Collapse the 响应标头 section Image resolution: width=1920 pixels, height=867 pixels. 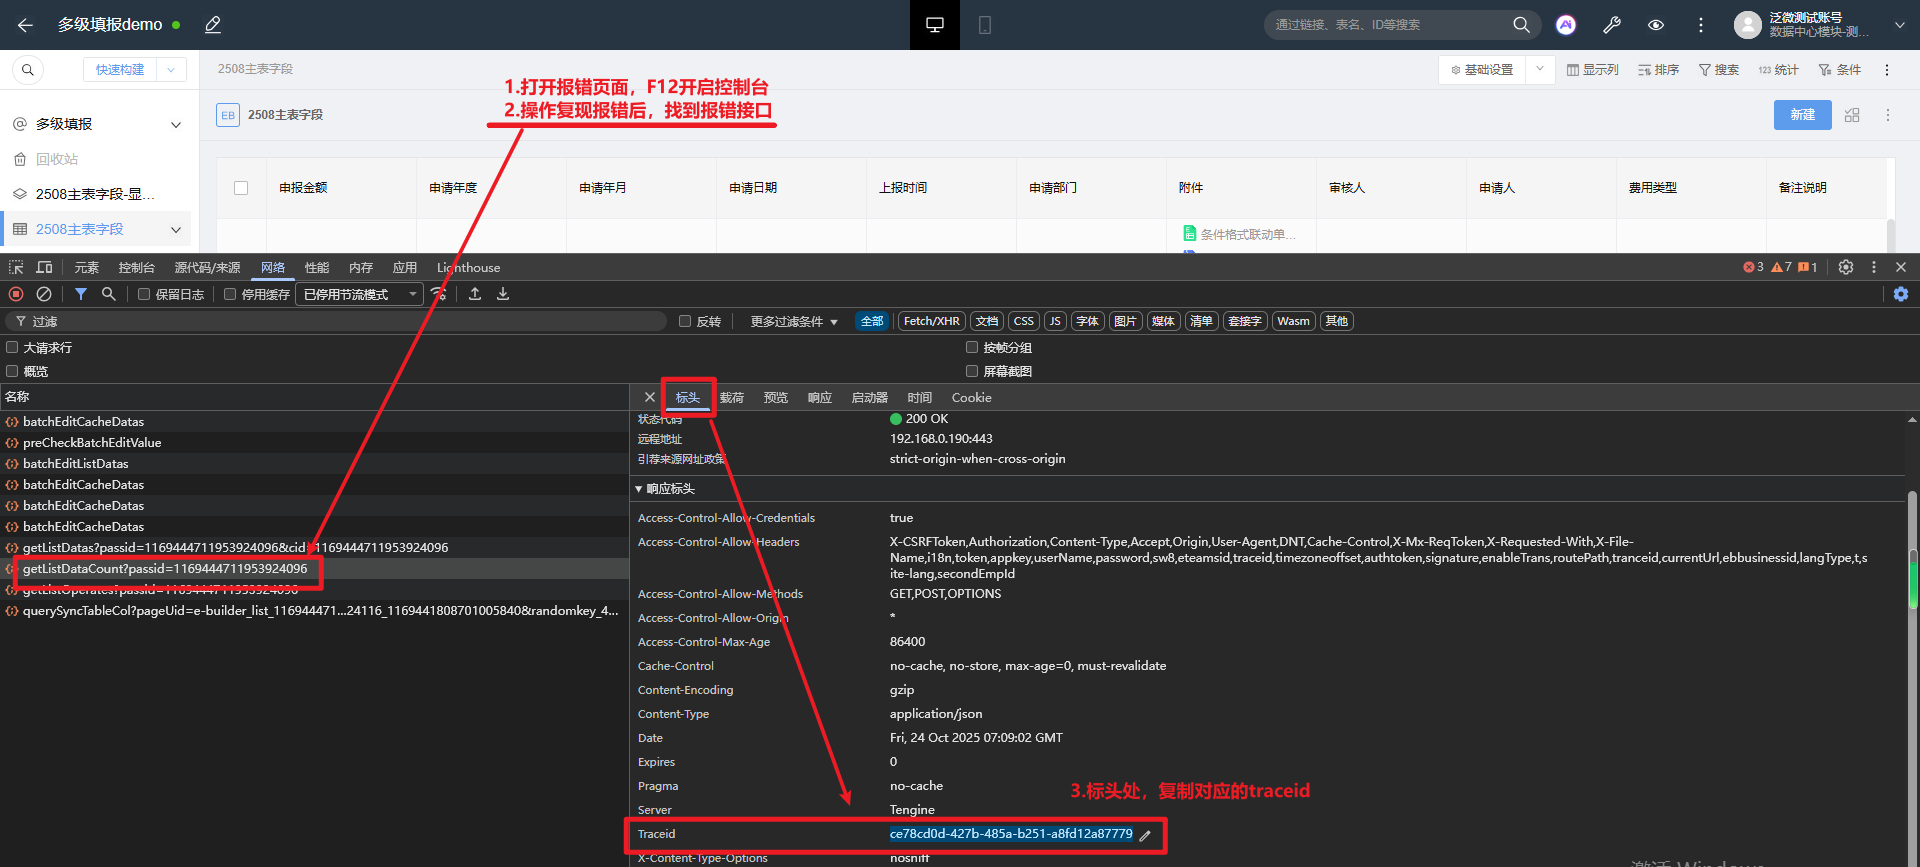pos(639,489)
